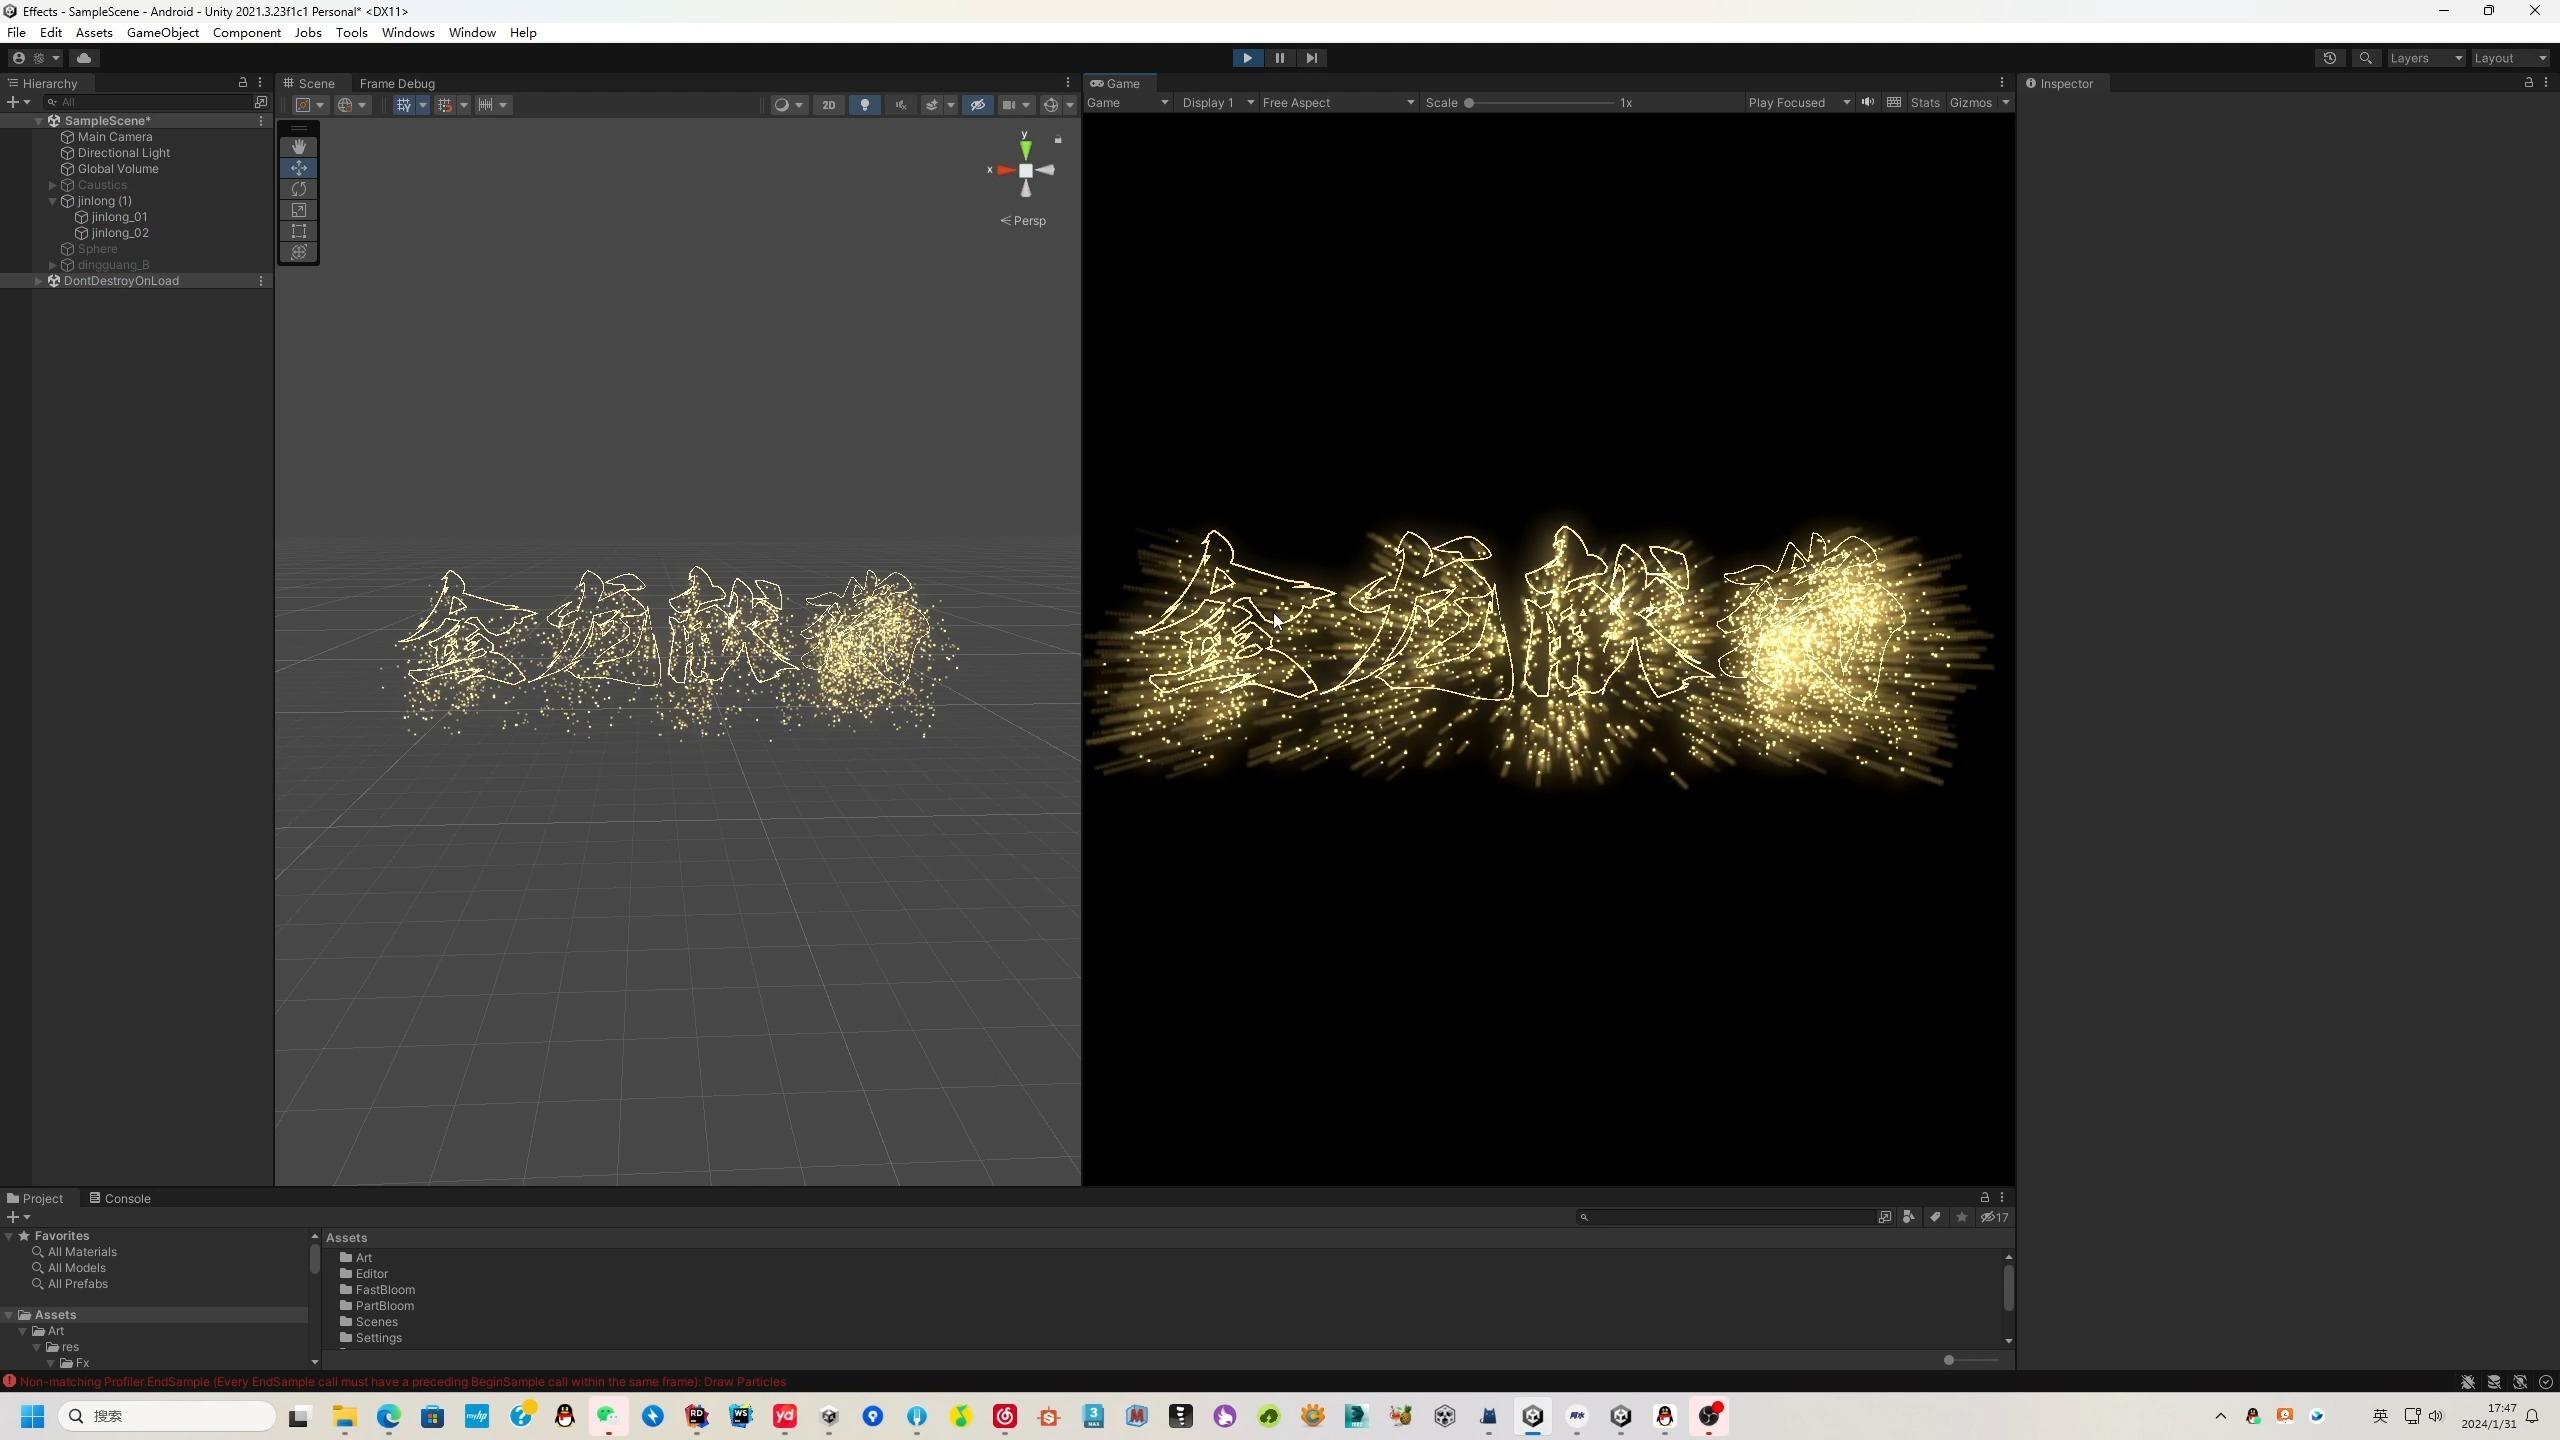Open the global search magnifier icon

coord(2365,58)
